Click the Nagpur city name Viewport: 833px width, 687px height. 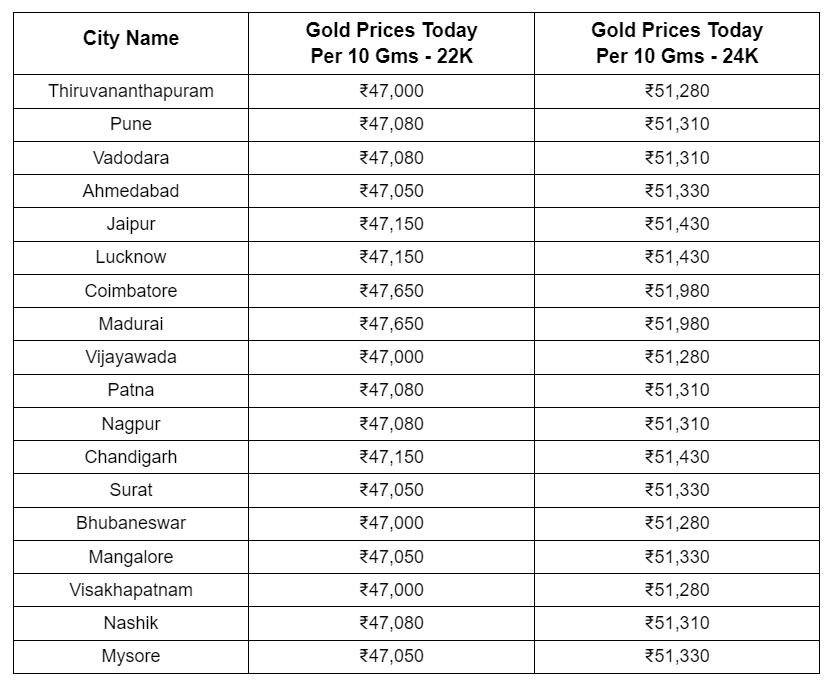(x=131, y=424)
